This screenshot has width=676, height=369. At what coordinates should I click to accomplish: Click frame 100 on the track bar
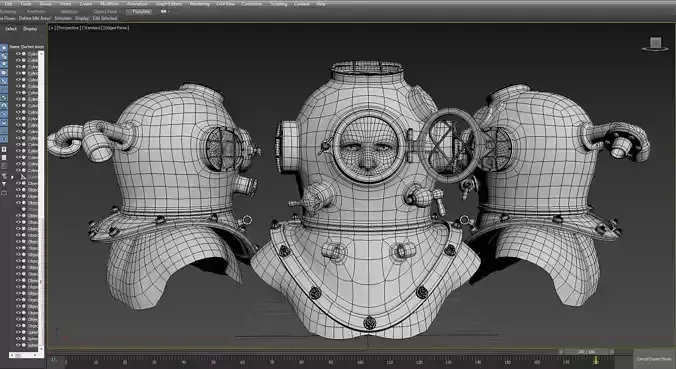point(360,361)
